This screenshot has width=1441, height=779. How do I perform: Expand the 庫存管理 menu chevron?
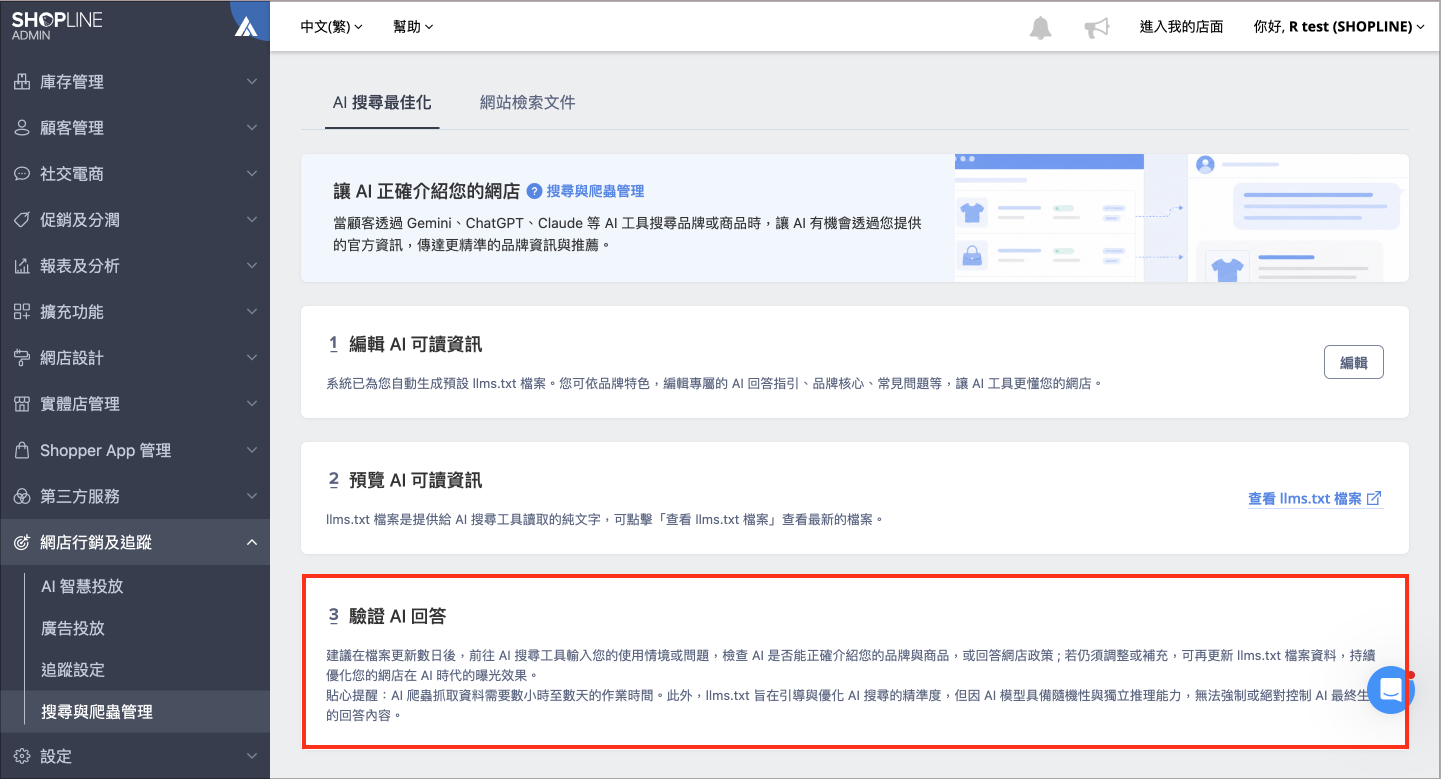click(x=252, y=82)
